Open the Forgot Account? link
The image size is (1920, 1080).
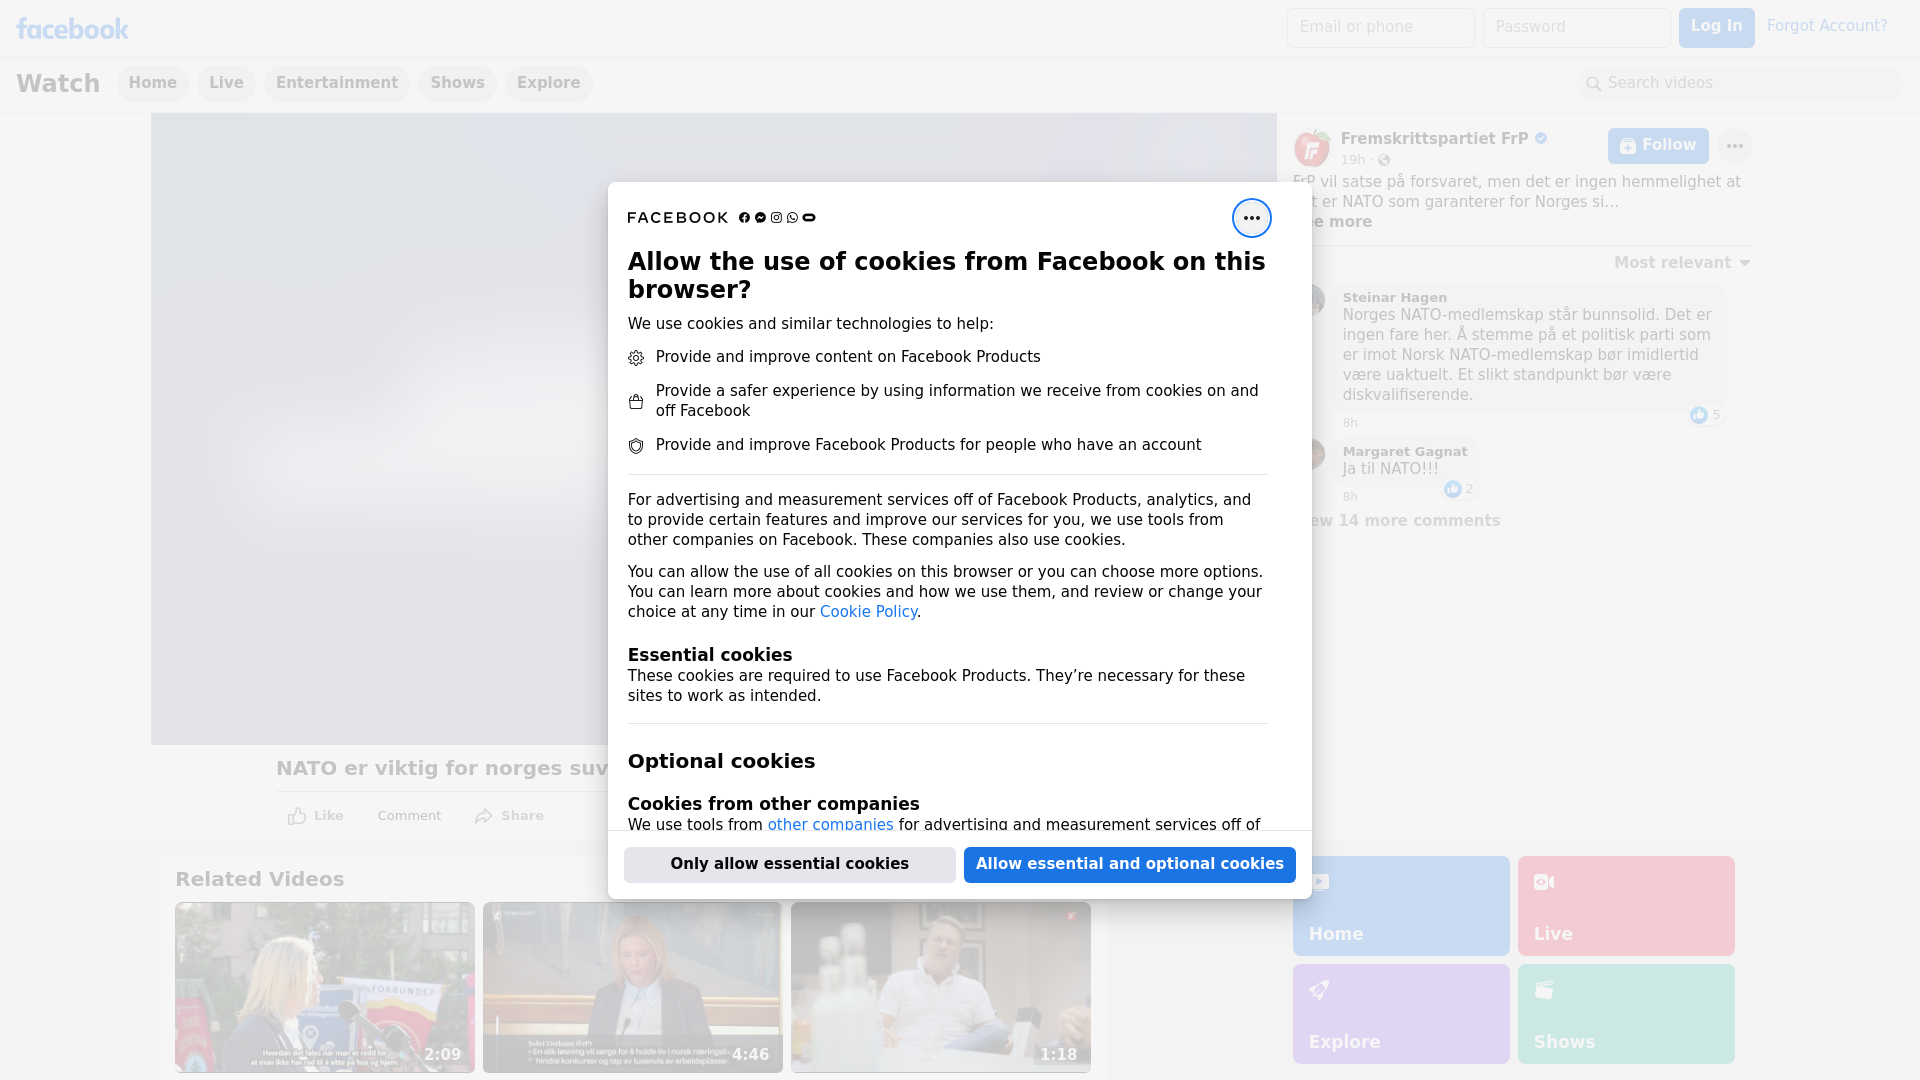click(x=1827, y=26)
